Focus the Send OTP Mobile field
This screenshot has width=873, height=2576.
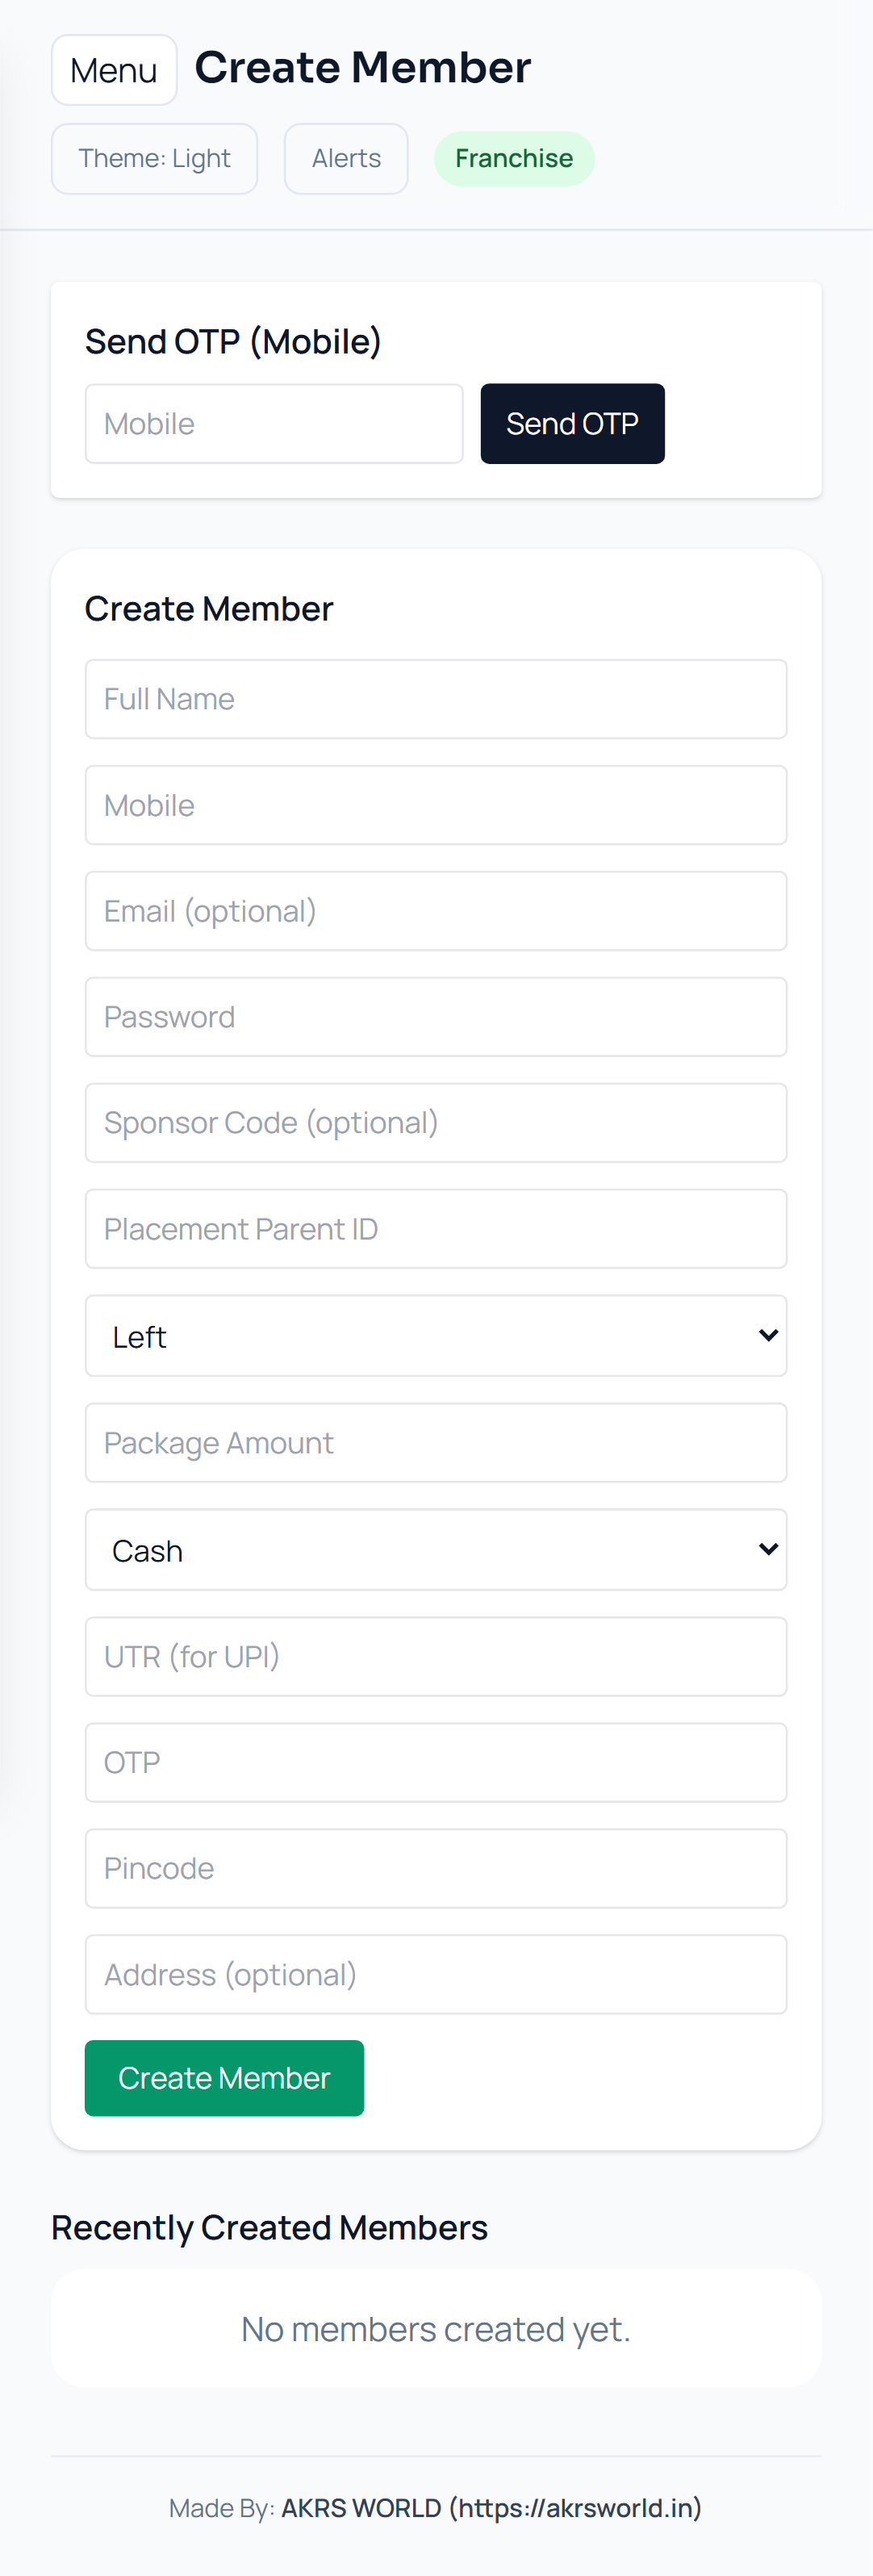point(274,424)
